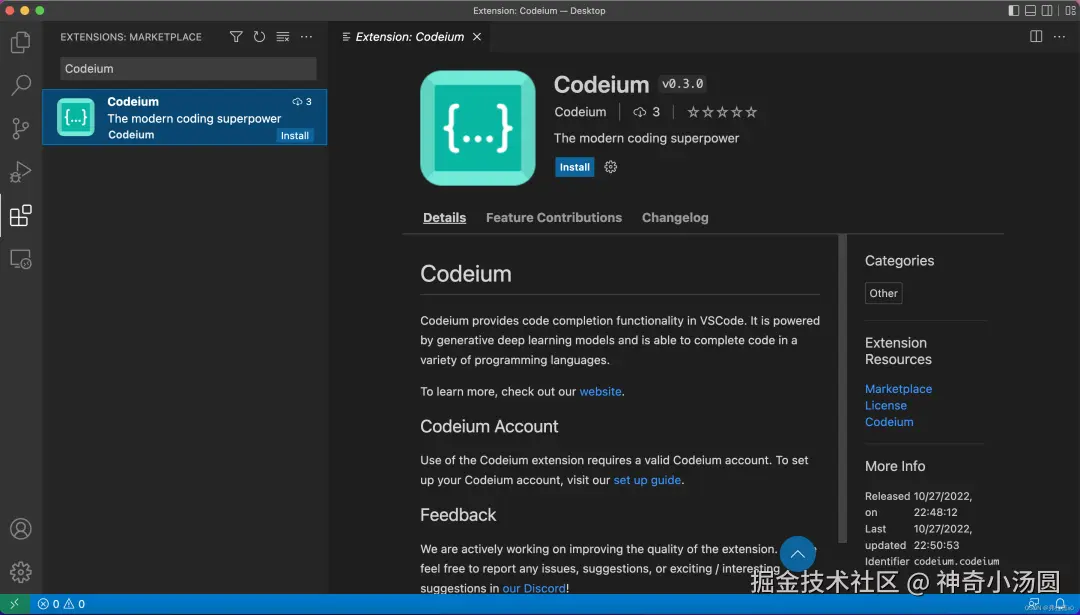Clear extensions search results
Screen dimensions: 1080x615
(282, 37)
